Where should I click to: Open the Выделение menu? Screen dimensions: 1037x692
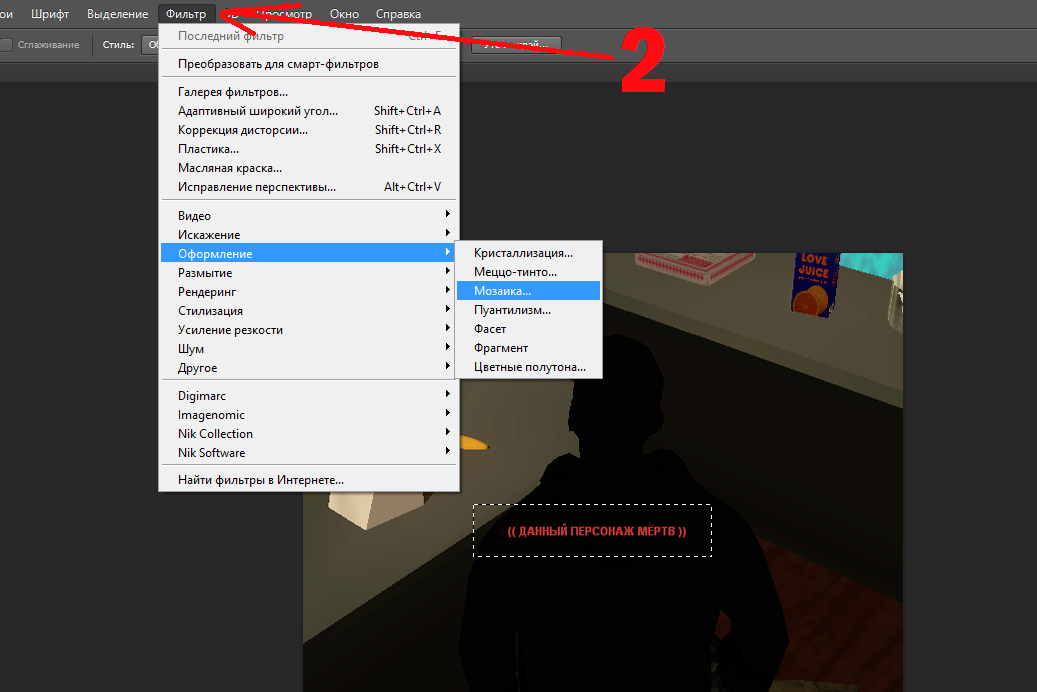pyautogui.click(x=118, y=14)
